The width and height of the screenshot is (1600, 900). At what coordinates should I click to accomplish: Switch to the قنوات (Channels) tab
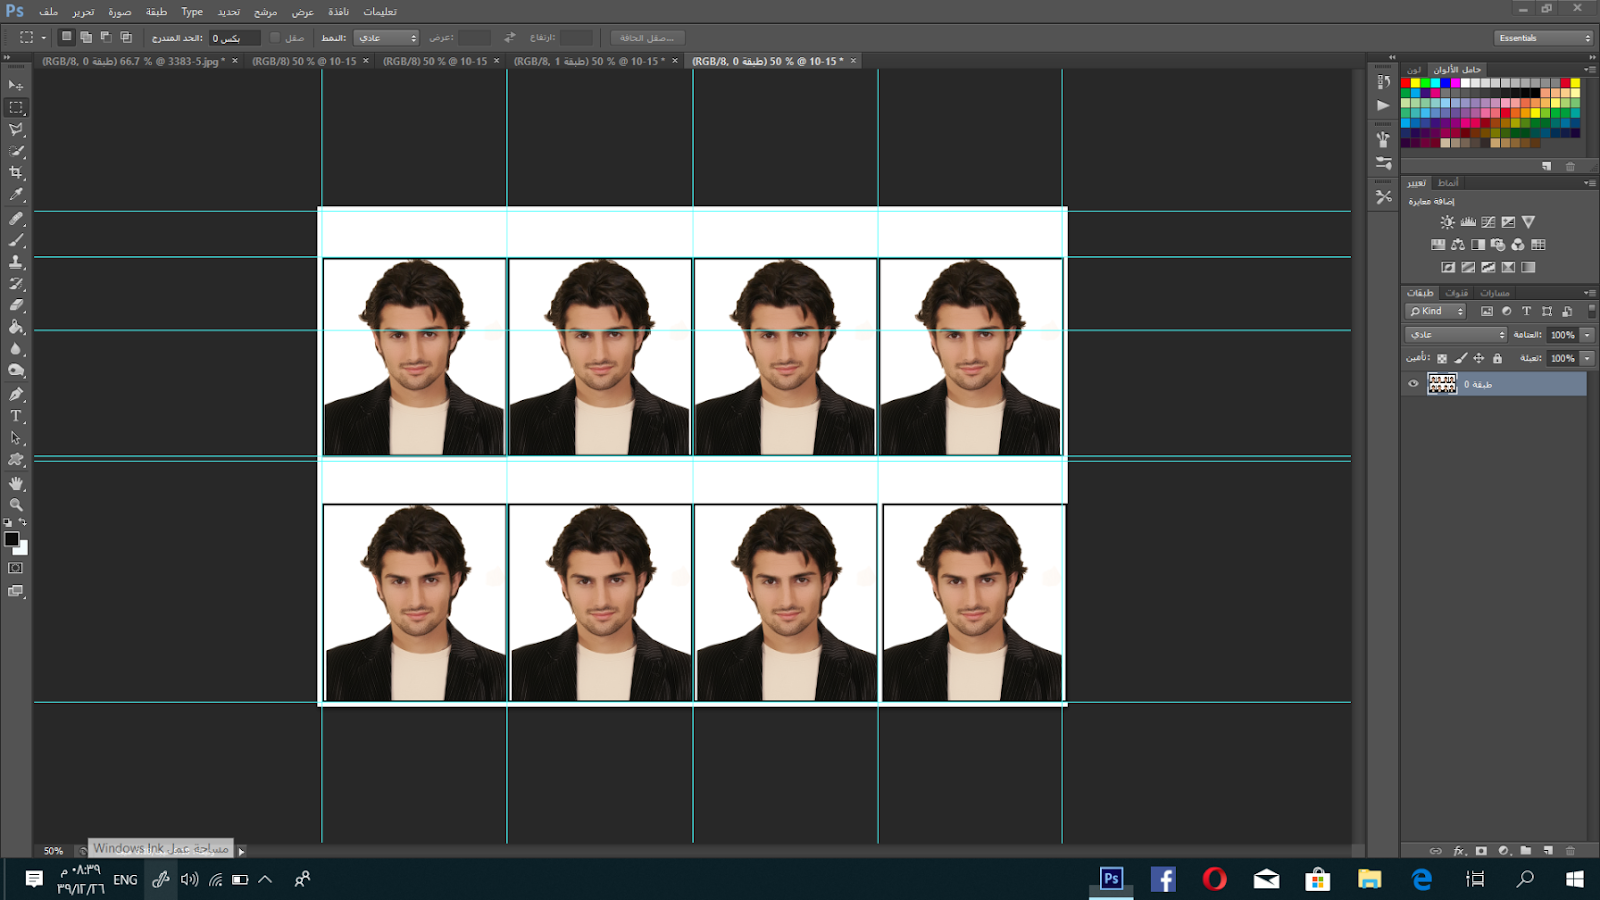point(1456,293)
